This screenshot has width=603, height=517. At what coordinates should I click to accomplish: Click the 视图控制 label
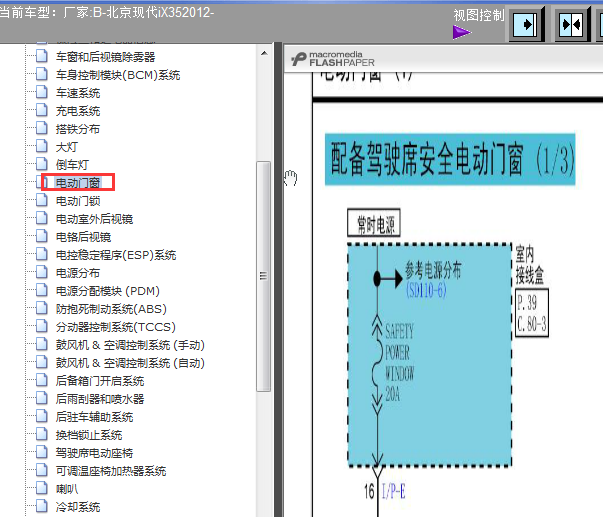pos(479,15)
